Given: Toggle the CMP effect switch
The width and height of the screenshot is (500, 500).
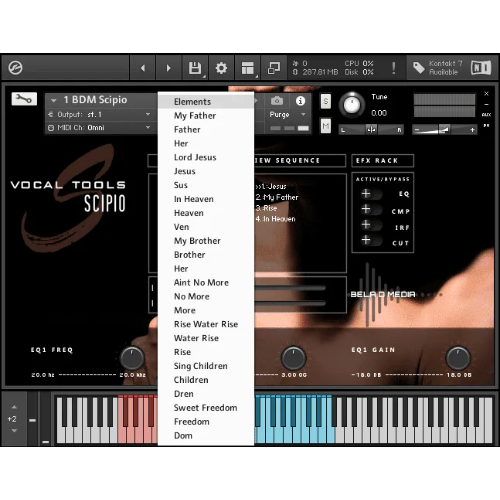Looking at the screenshot, I should point(371,210).
